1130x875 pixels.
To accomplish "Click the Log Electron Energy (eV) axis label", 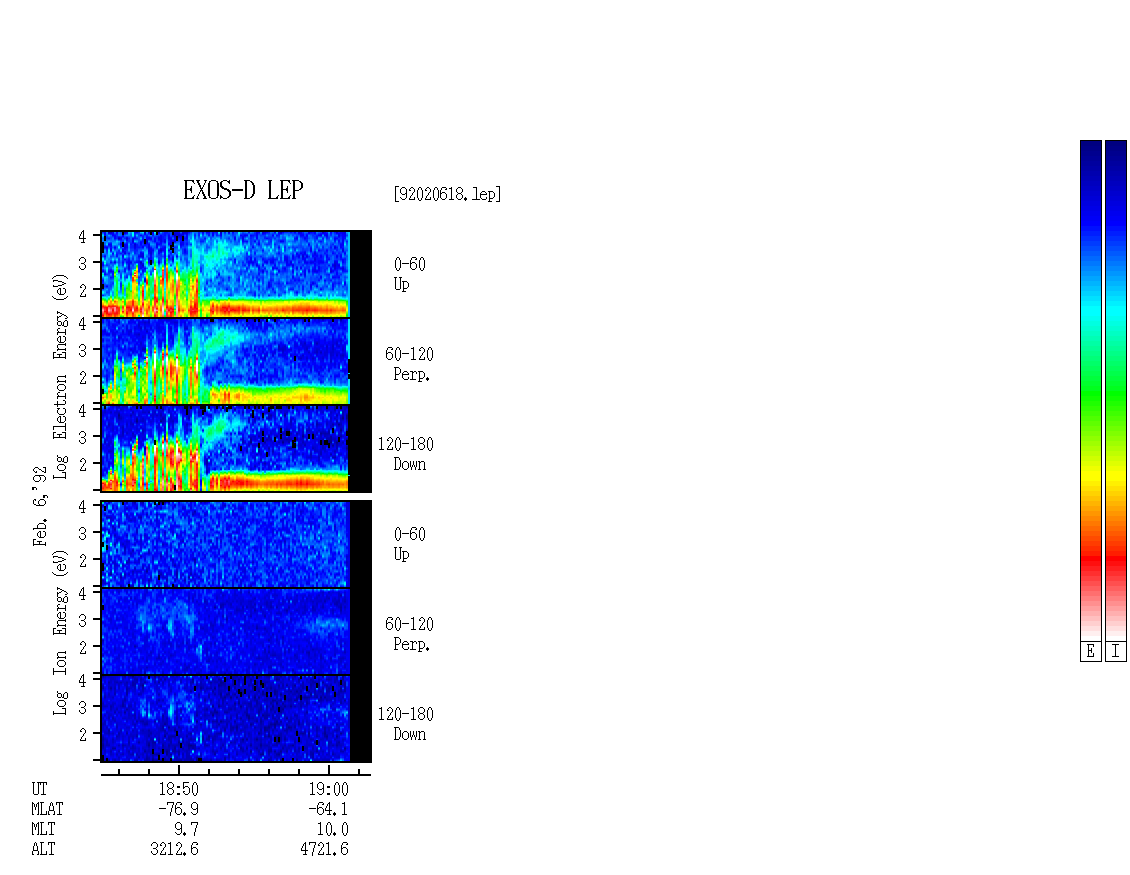I will (x=60, y=376).
